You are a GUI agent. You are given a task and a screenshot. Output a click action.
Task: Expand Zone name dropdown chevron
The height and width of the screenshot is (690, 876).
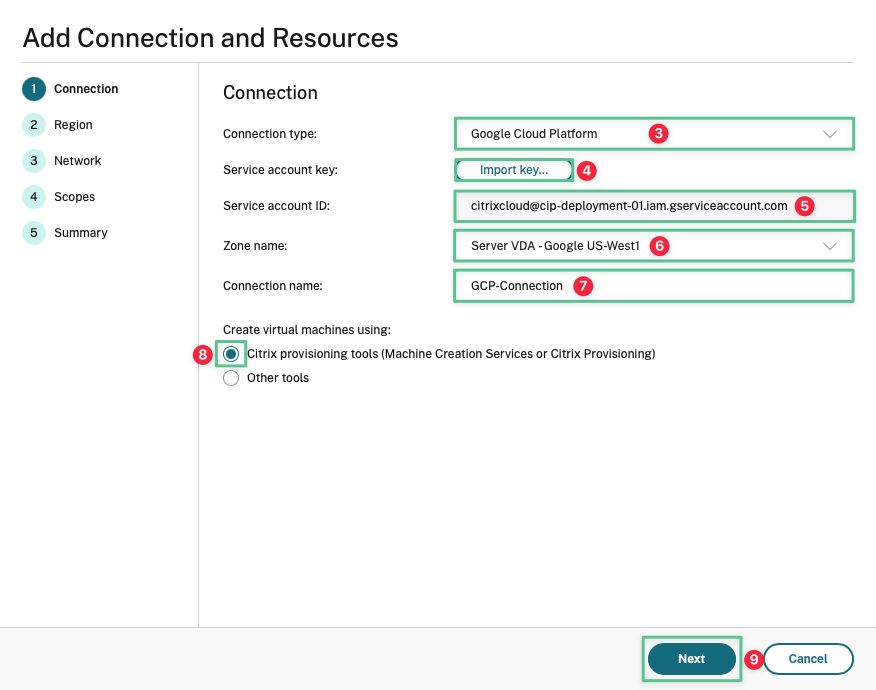(x=830, y=246)
